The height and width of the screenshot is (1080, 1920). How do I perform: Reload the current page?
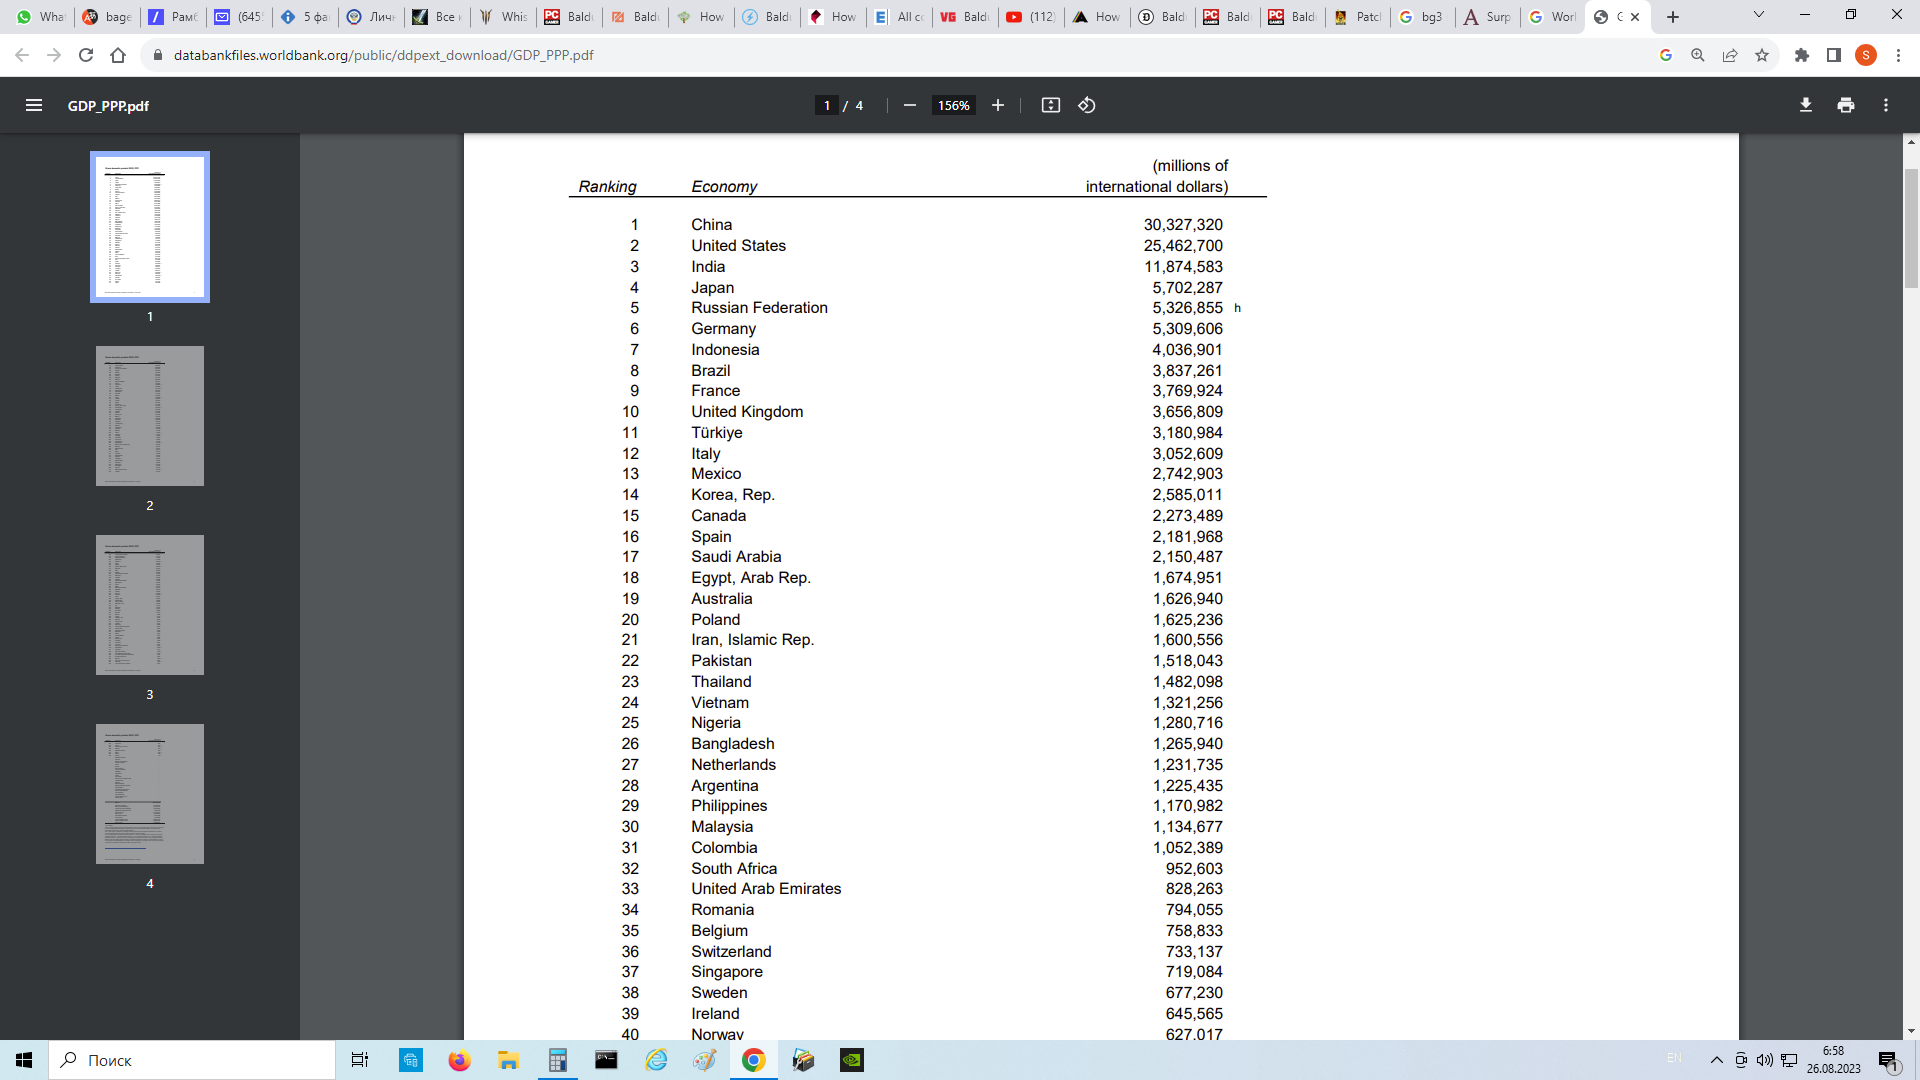[86, 55]
